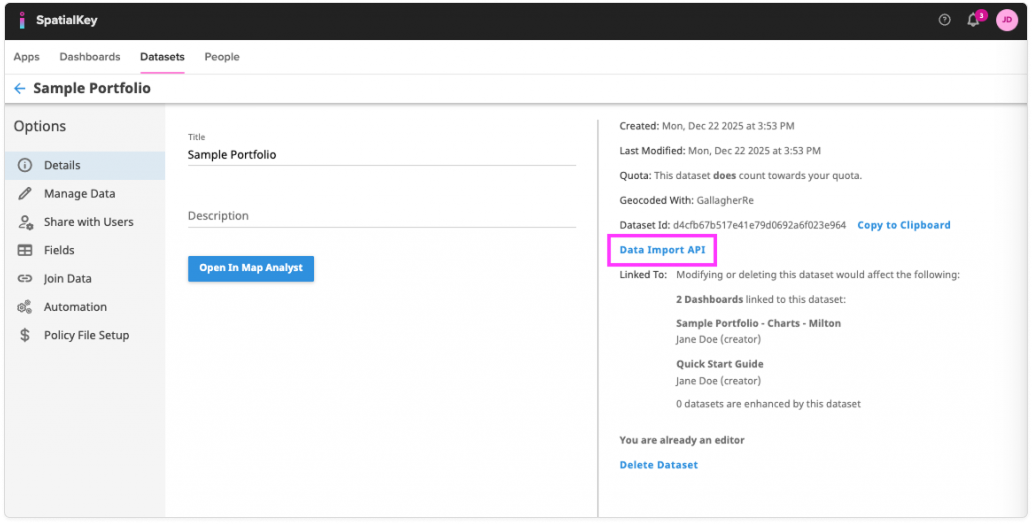Focus the Description input field
This screenshot has width=1032, height=524.
coord(382,216)
